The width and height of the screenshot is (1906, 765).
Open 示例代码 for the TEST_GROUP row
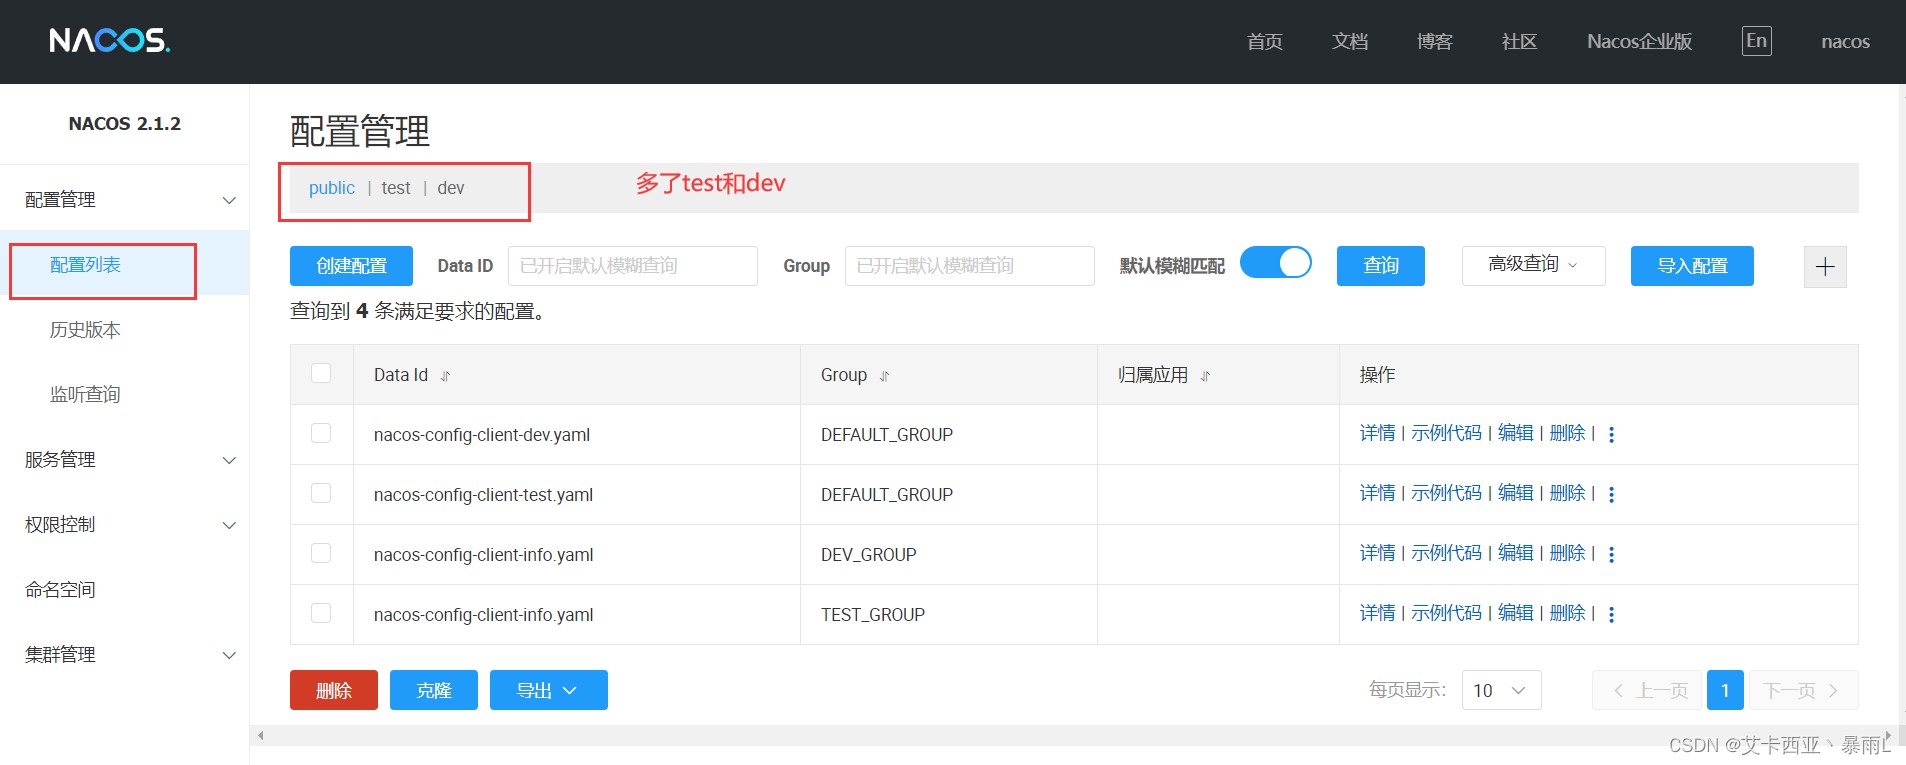1446,613
